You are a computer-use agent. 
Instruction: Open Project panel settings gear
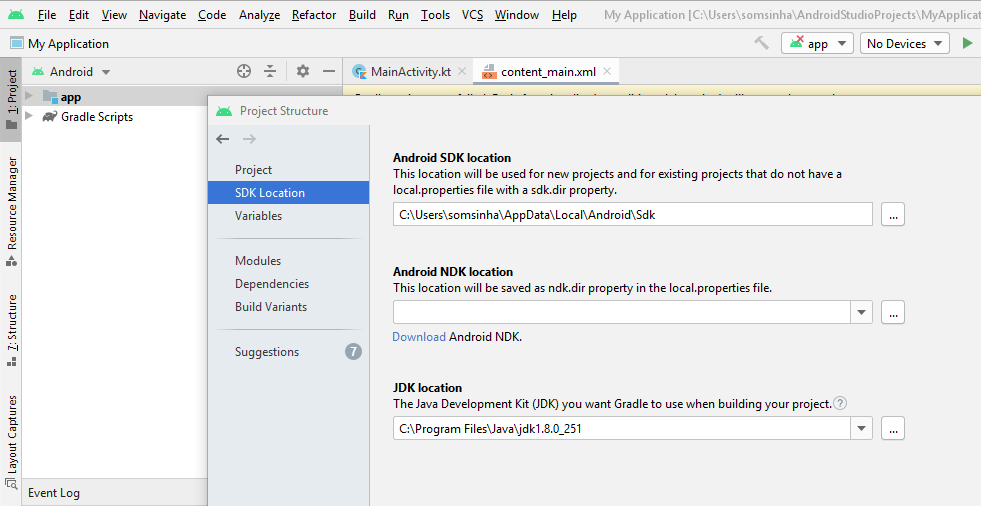[x=303, y=71]
